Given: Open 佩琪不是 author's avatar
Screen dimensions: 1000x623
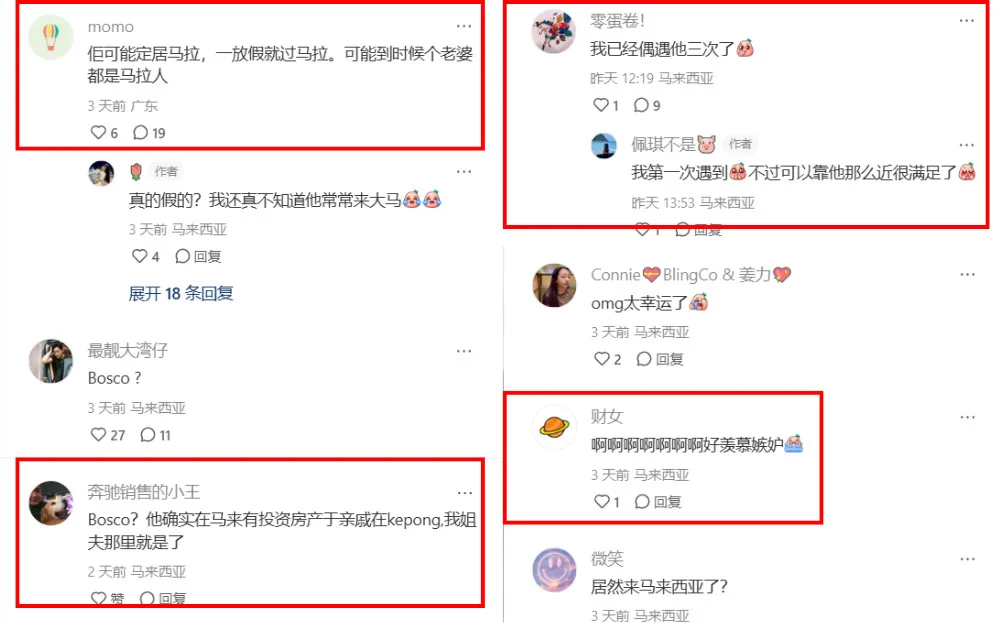Looking at the screenshot, I should 603,145.
